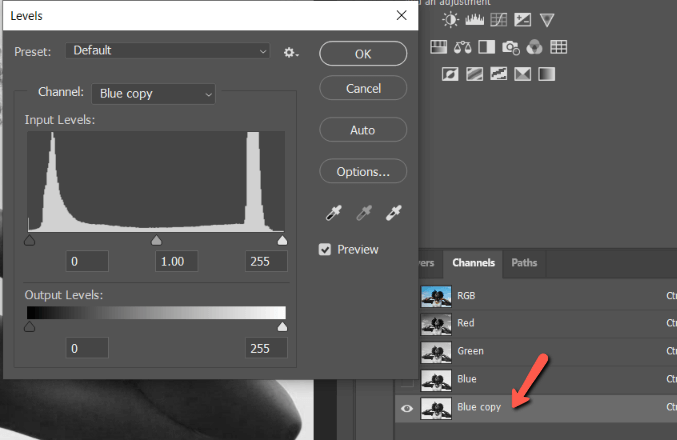Expand the Channel dropdown showing Blue copy
This screenshot has width=677, height=440.
click(x=153, y=94)
